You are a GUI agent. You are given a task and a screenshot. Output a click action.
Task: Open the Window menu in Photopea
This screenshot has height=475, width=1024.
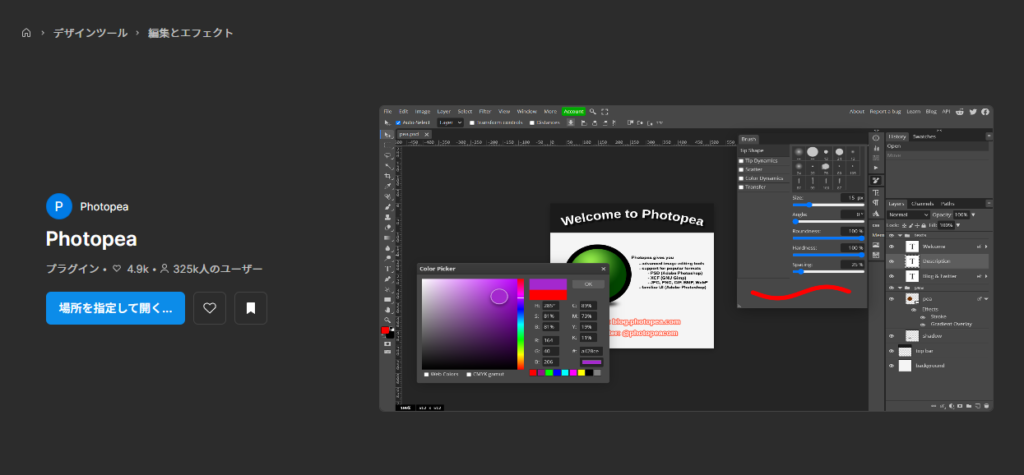526,112
